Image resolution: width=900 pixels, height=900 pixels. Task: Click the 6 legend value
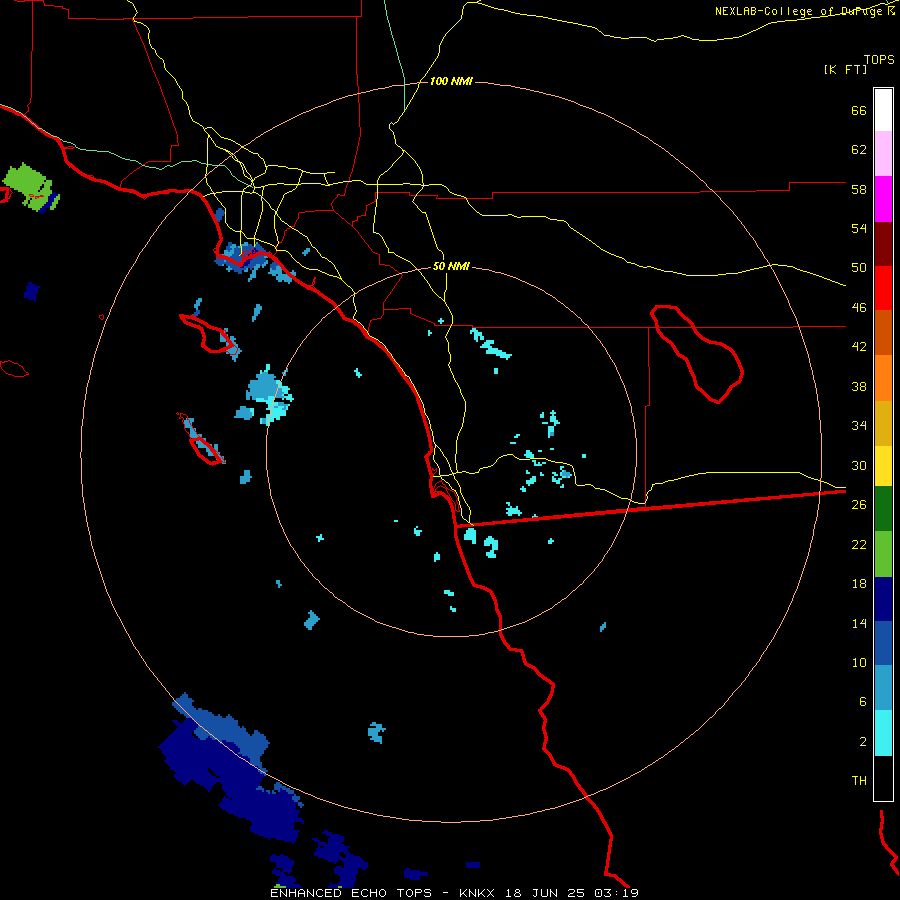863,701
